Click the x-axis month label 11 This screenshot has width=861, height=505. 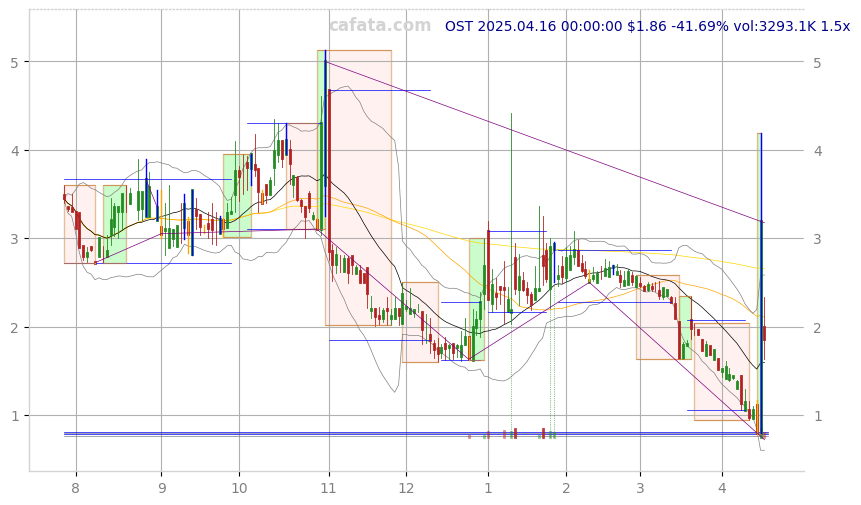pos(328,488)
